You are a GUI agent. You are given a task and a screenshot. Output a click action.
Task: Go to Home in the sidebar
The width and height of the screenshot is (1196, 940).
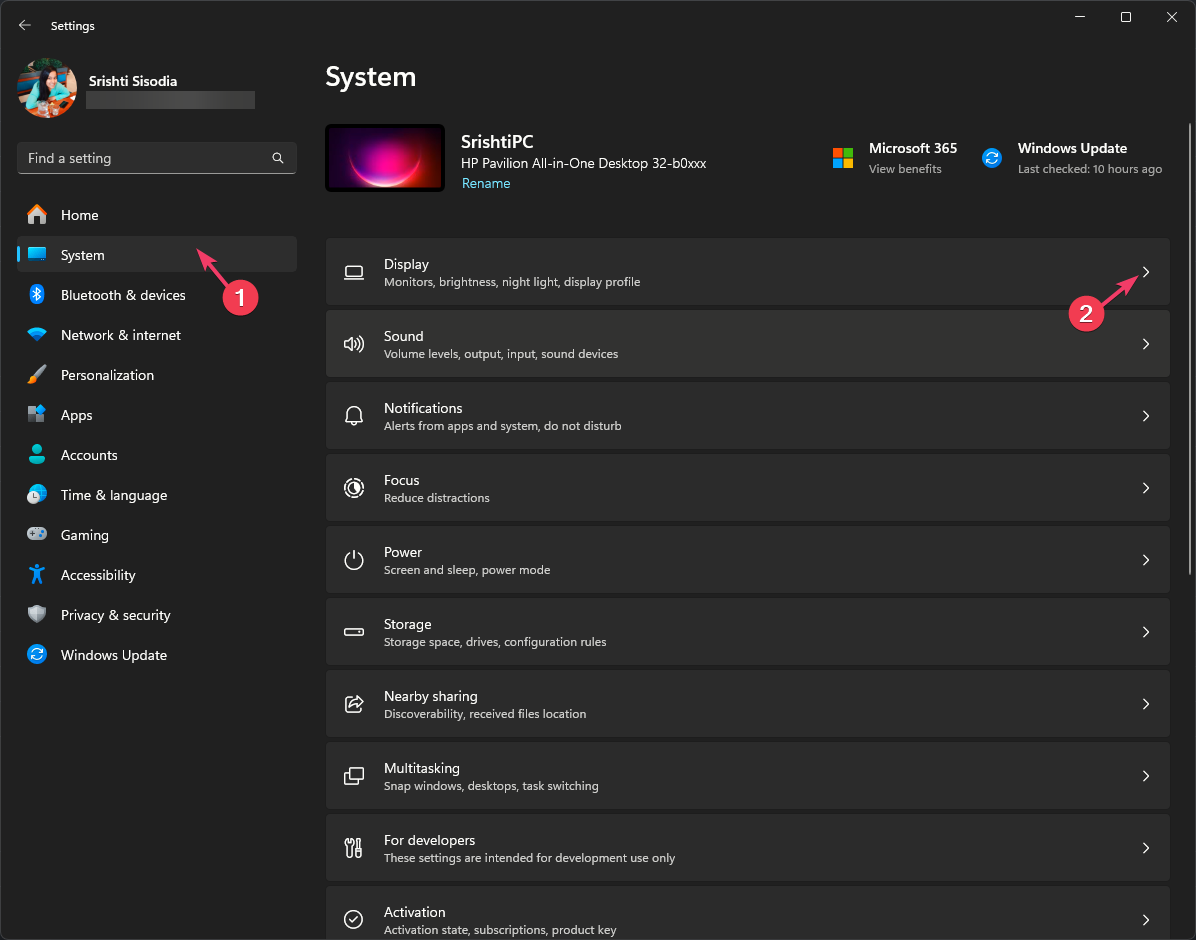tap(79, 215)
